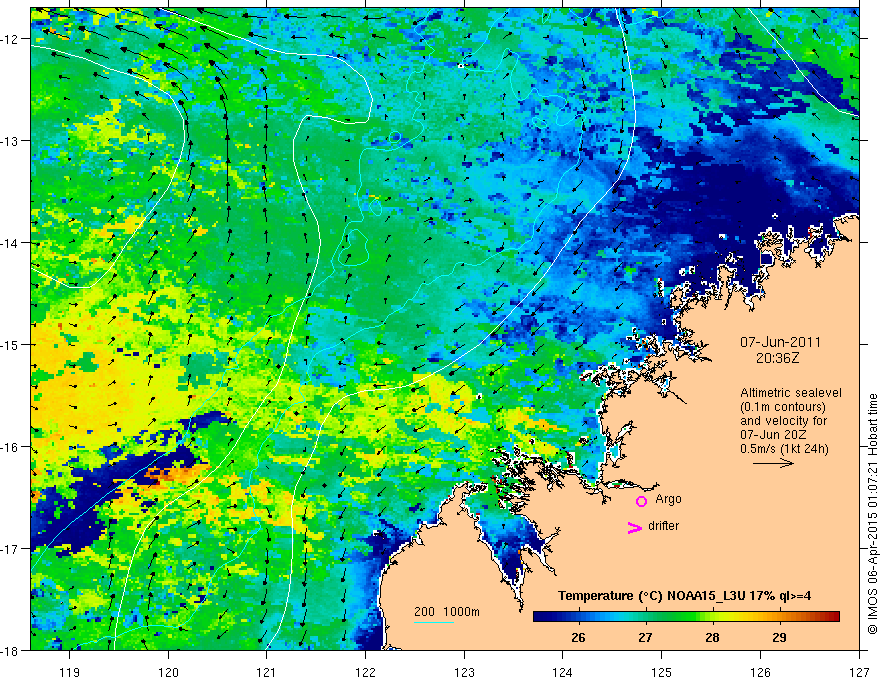Screen dimensions: 880x680
Task: Click the latitude axis label '-16'
Action: pos(10,447)
